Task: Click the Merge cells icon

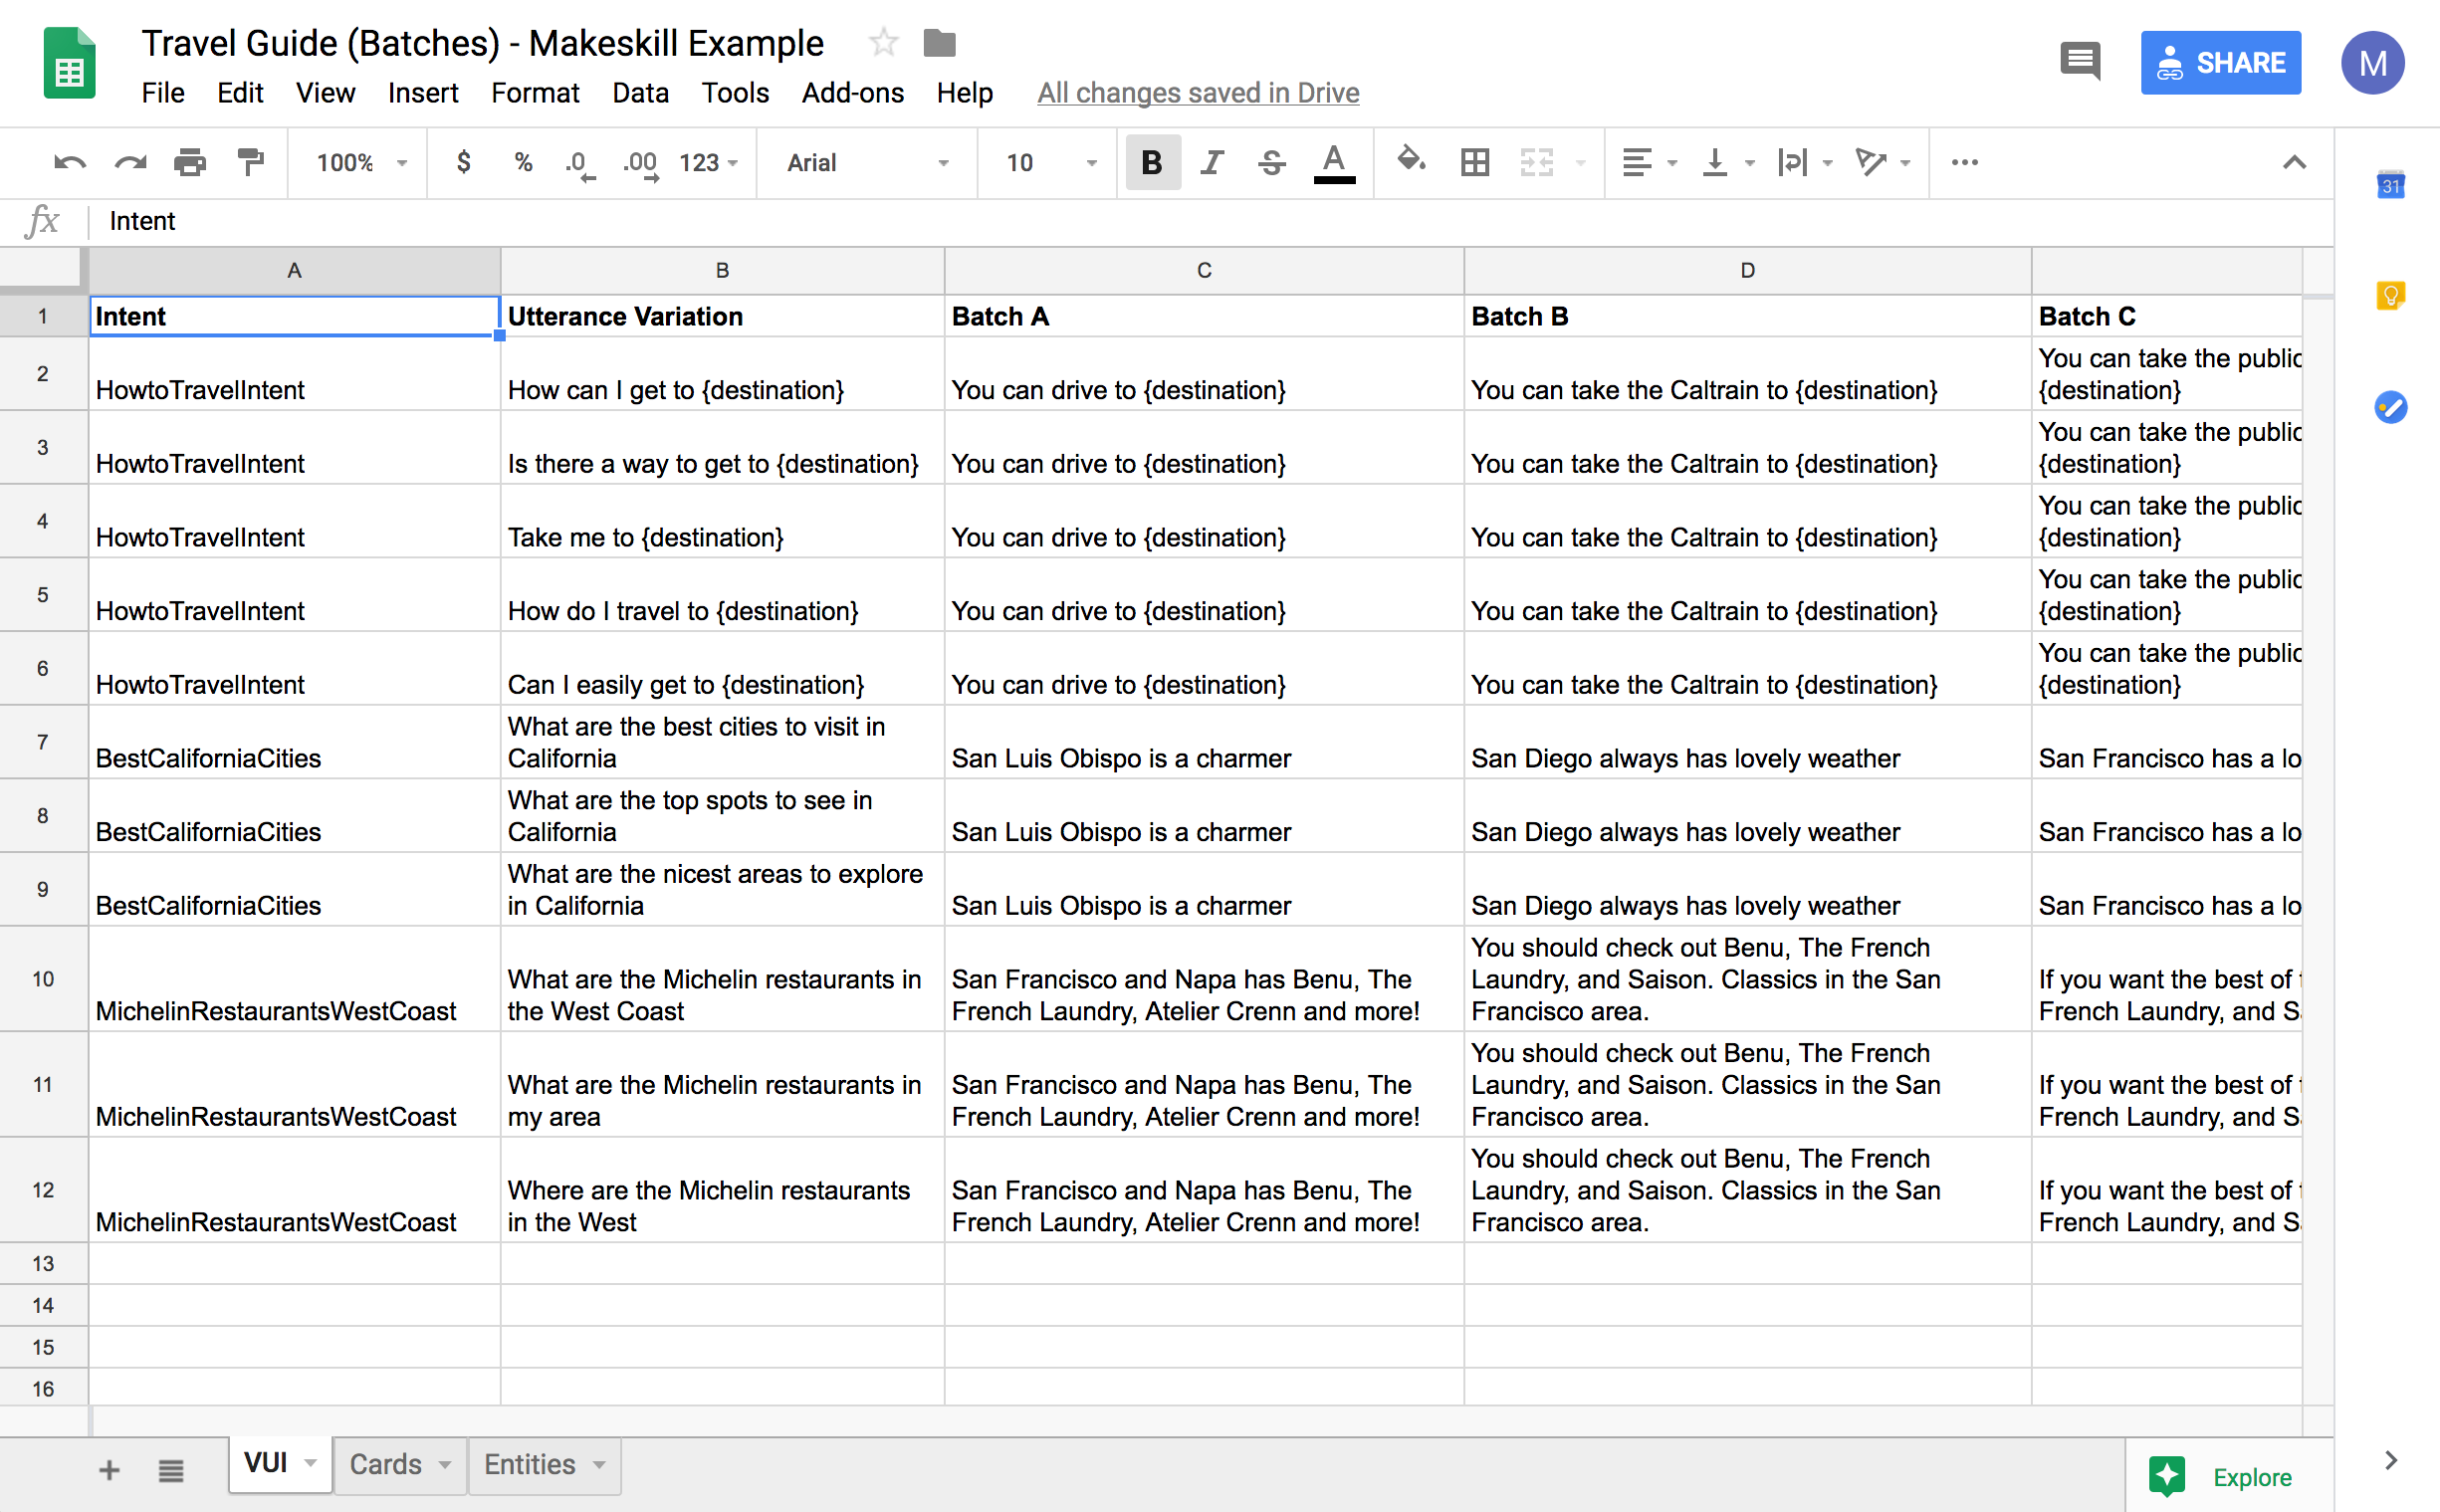Action: click(x=1537, y=162)
